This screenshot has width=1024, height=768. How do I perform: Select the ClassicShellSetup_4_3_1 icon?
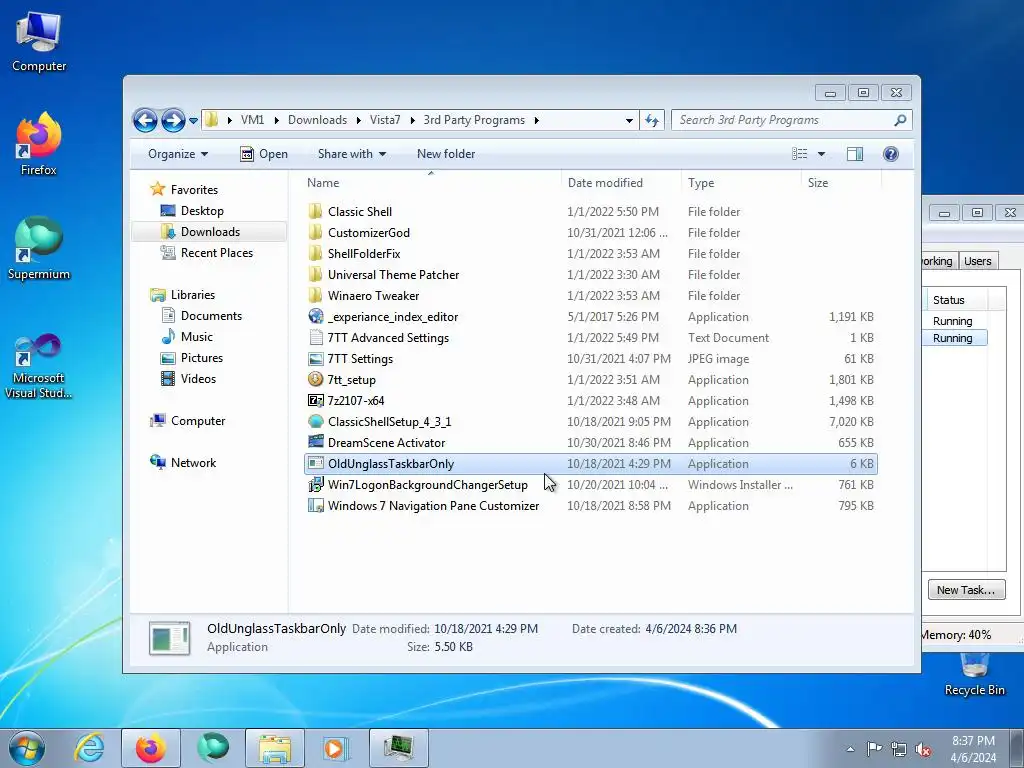pyautogui.click(x=315, y=421)
